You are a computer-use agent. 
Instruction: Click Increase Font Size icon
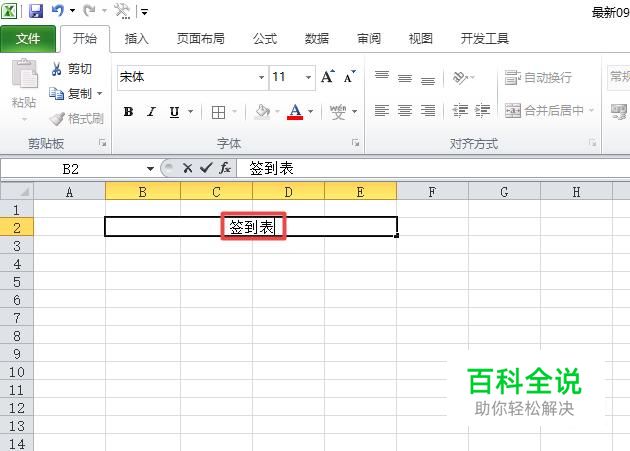327,76
